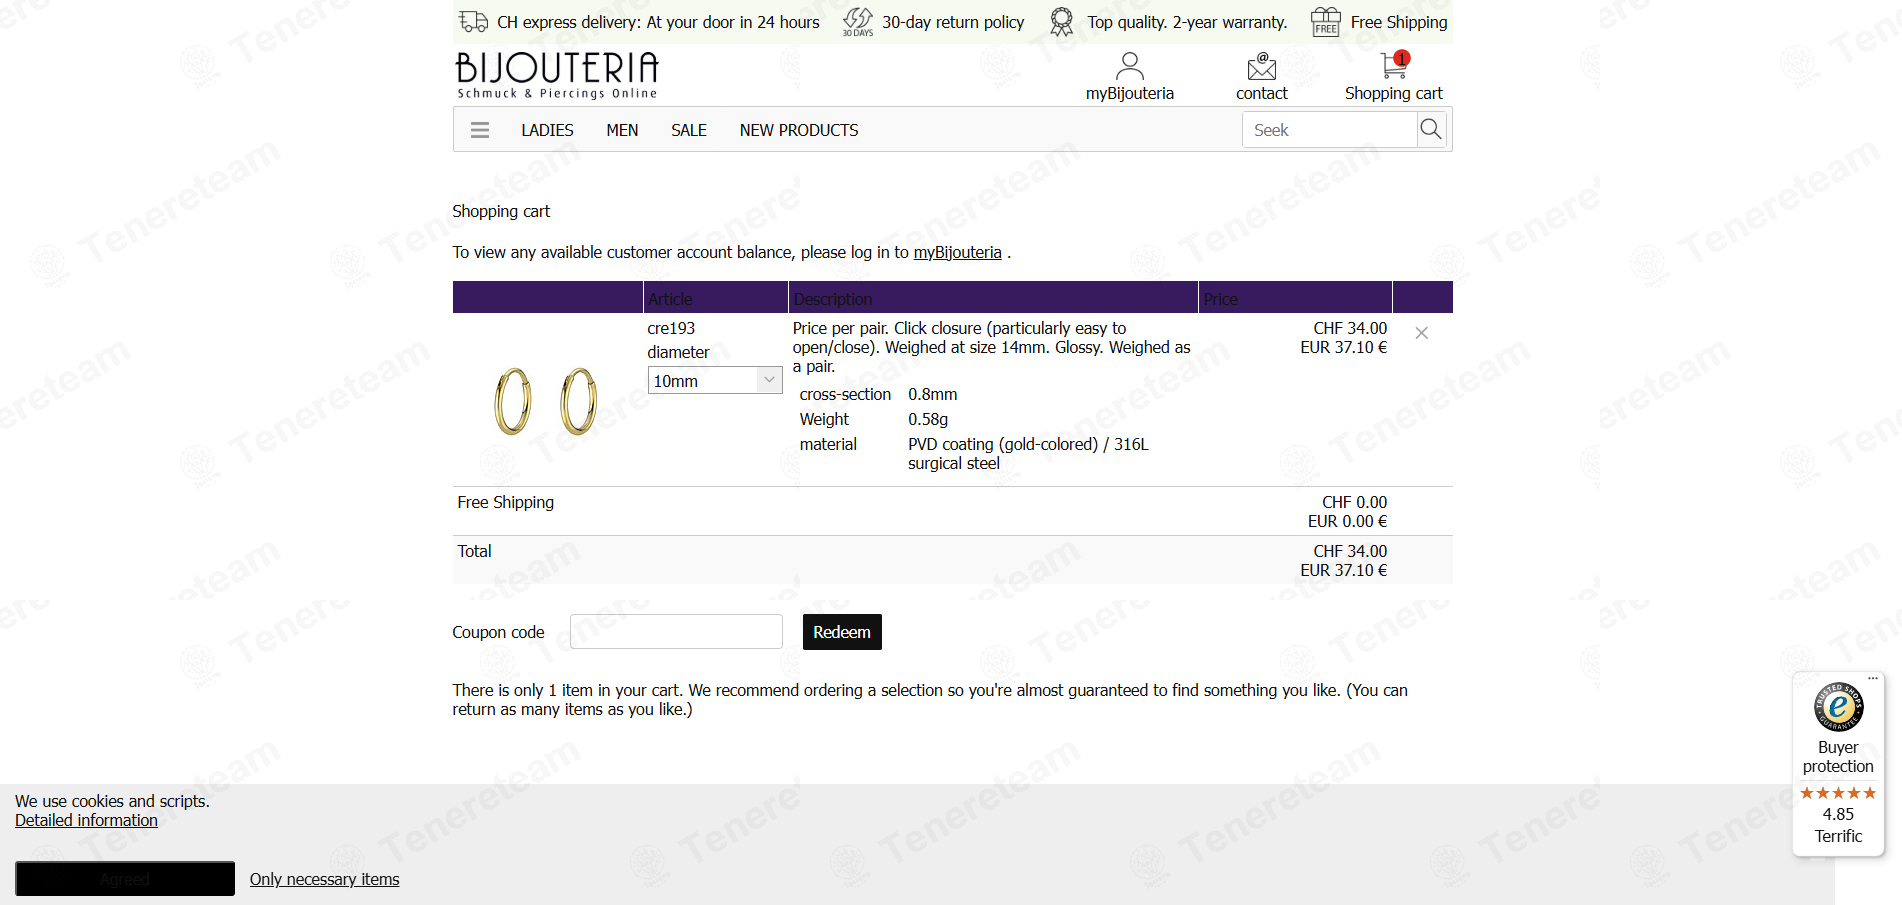Screen dimensions: 1902x905
Task: Open the hamburger menu icon
Action: point(480,130)
